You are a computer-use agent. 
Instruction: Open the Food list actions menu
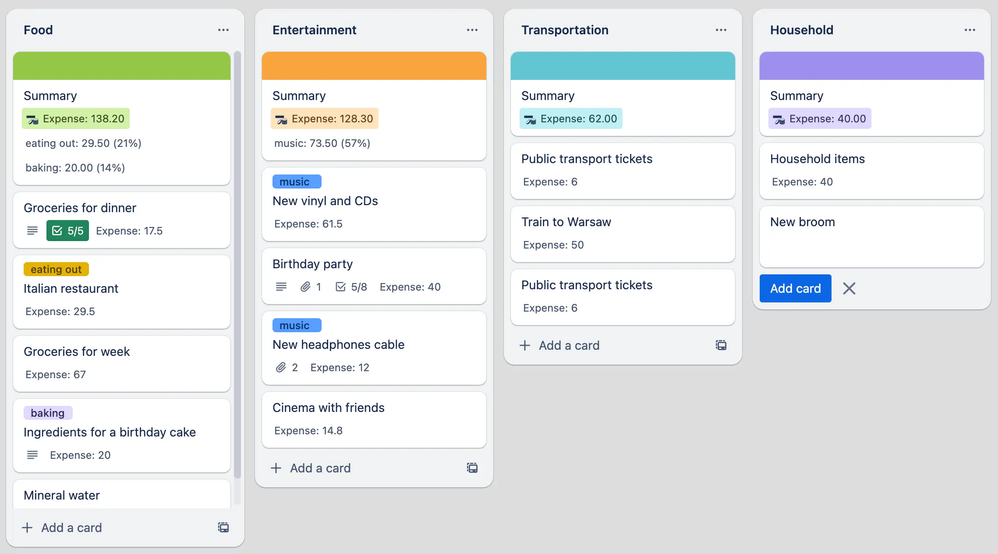click(x=223, y=30)
